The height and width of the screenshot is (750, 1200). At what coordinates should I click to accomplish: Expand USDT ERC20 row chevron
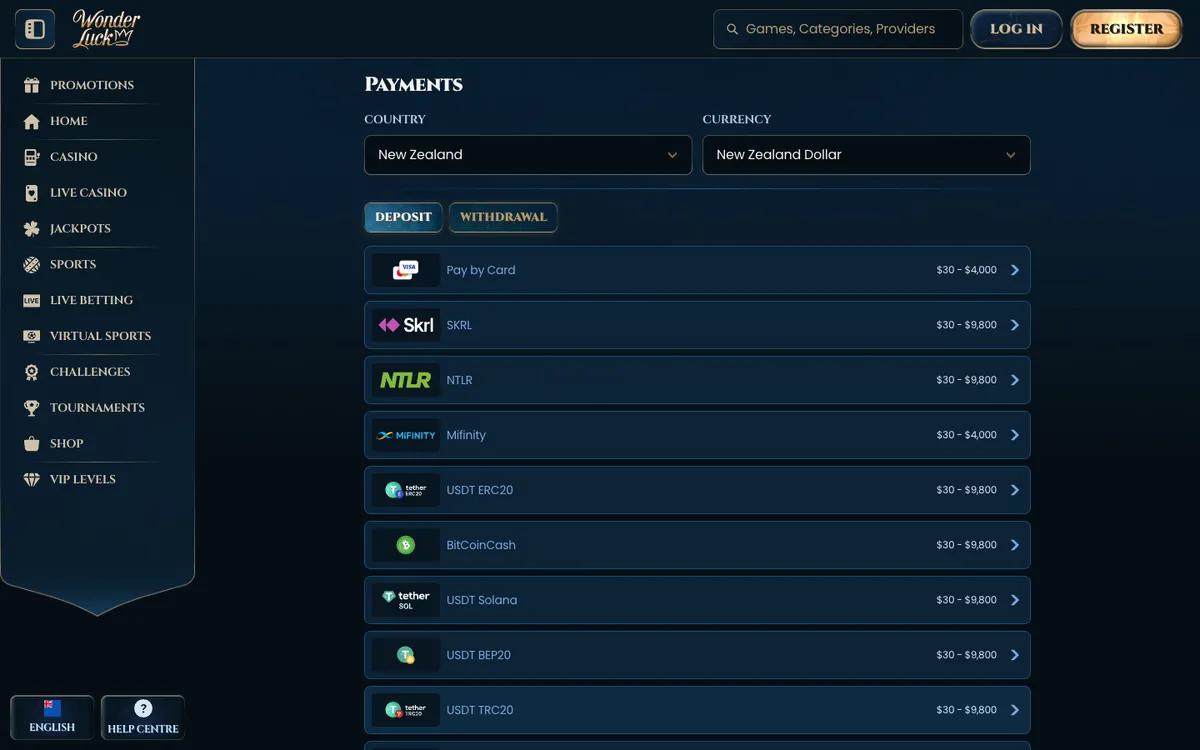(1015, 490)
